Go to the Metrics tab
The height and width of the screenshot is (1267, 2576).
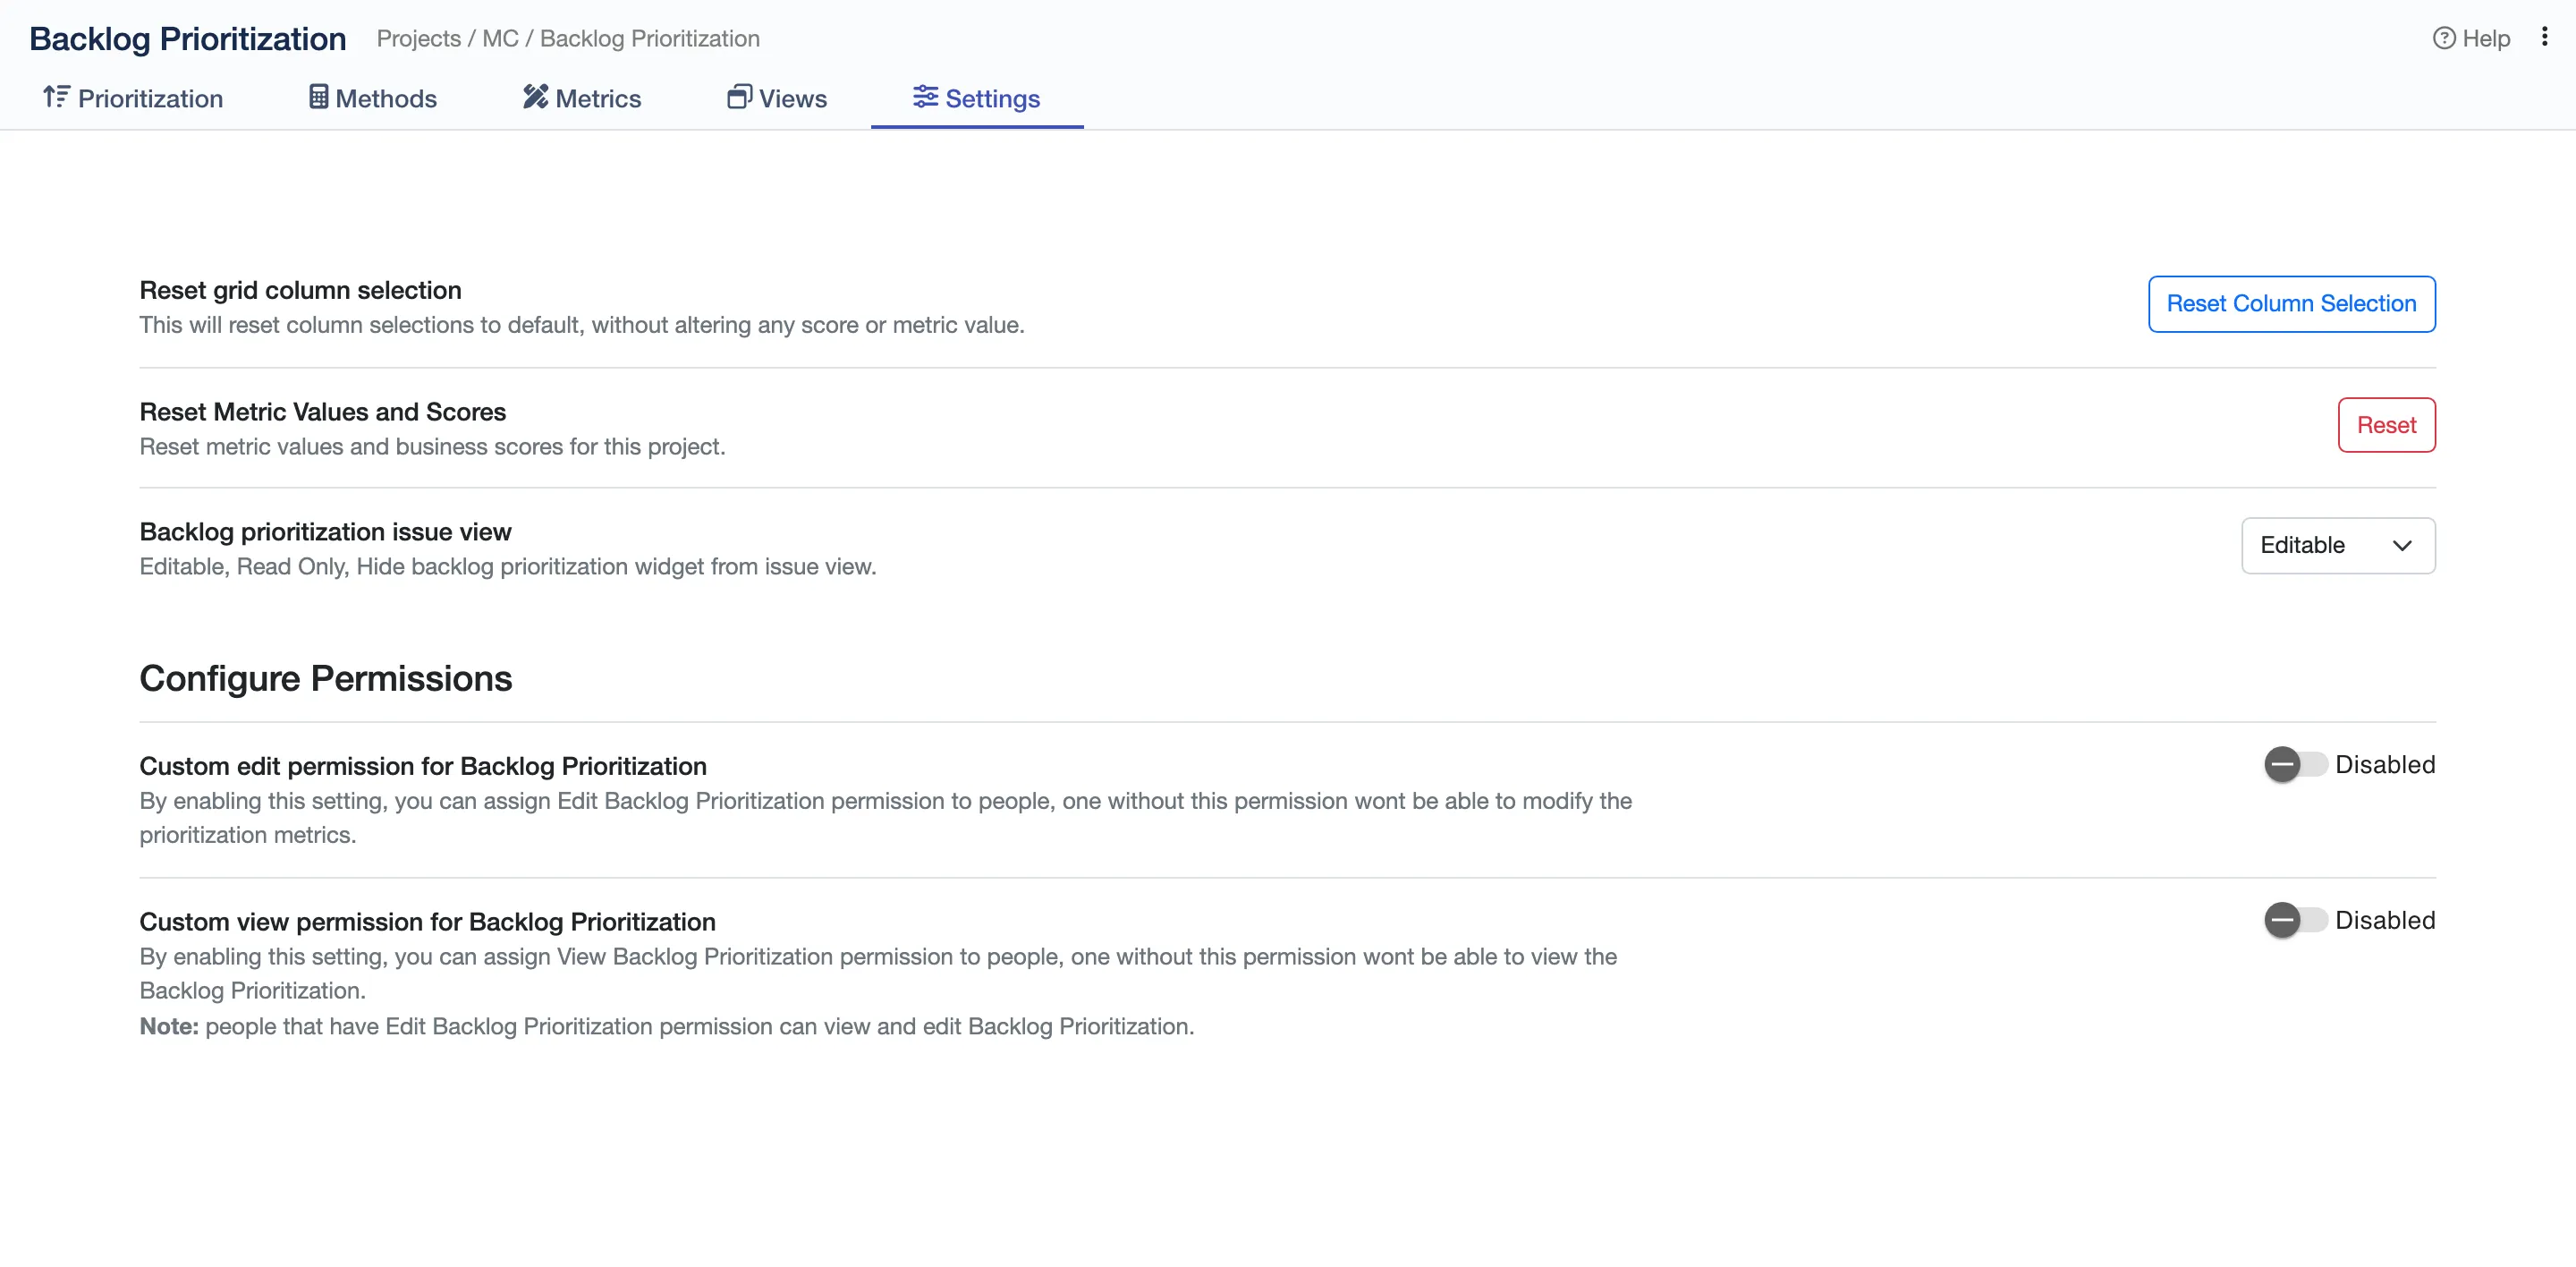581,98
